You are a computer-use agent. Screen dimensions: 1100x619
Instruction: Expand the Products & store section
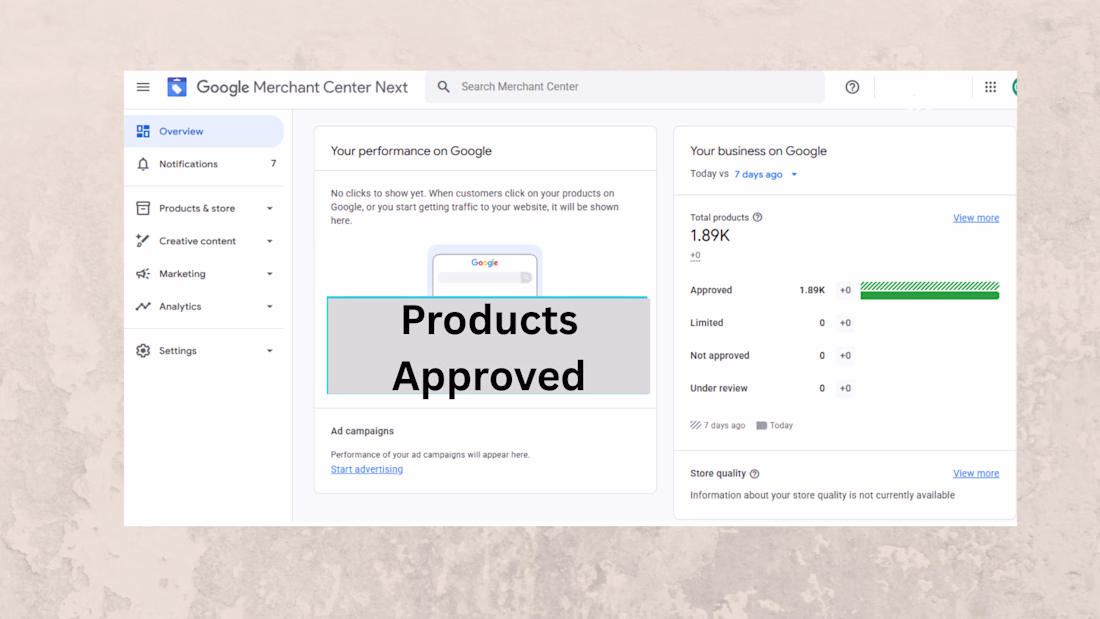[x=269, y=208]
